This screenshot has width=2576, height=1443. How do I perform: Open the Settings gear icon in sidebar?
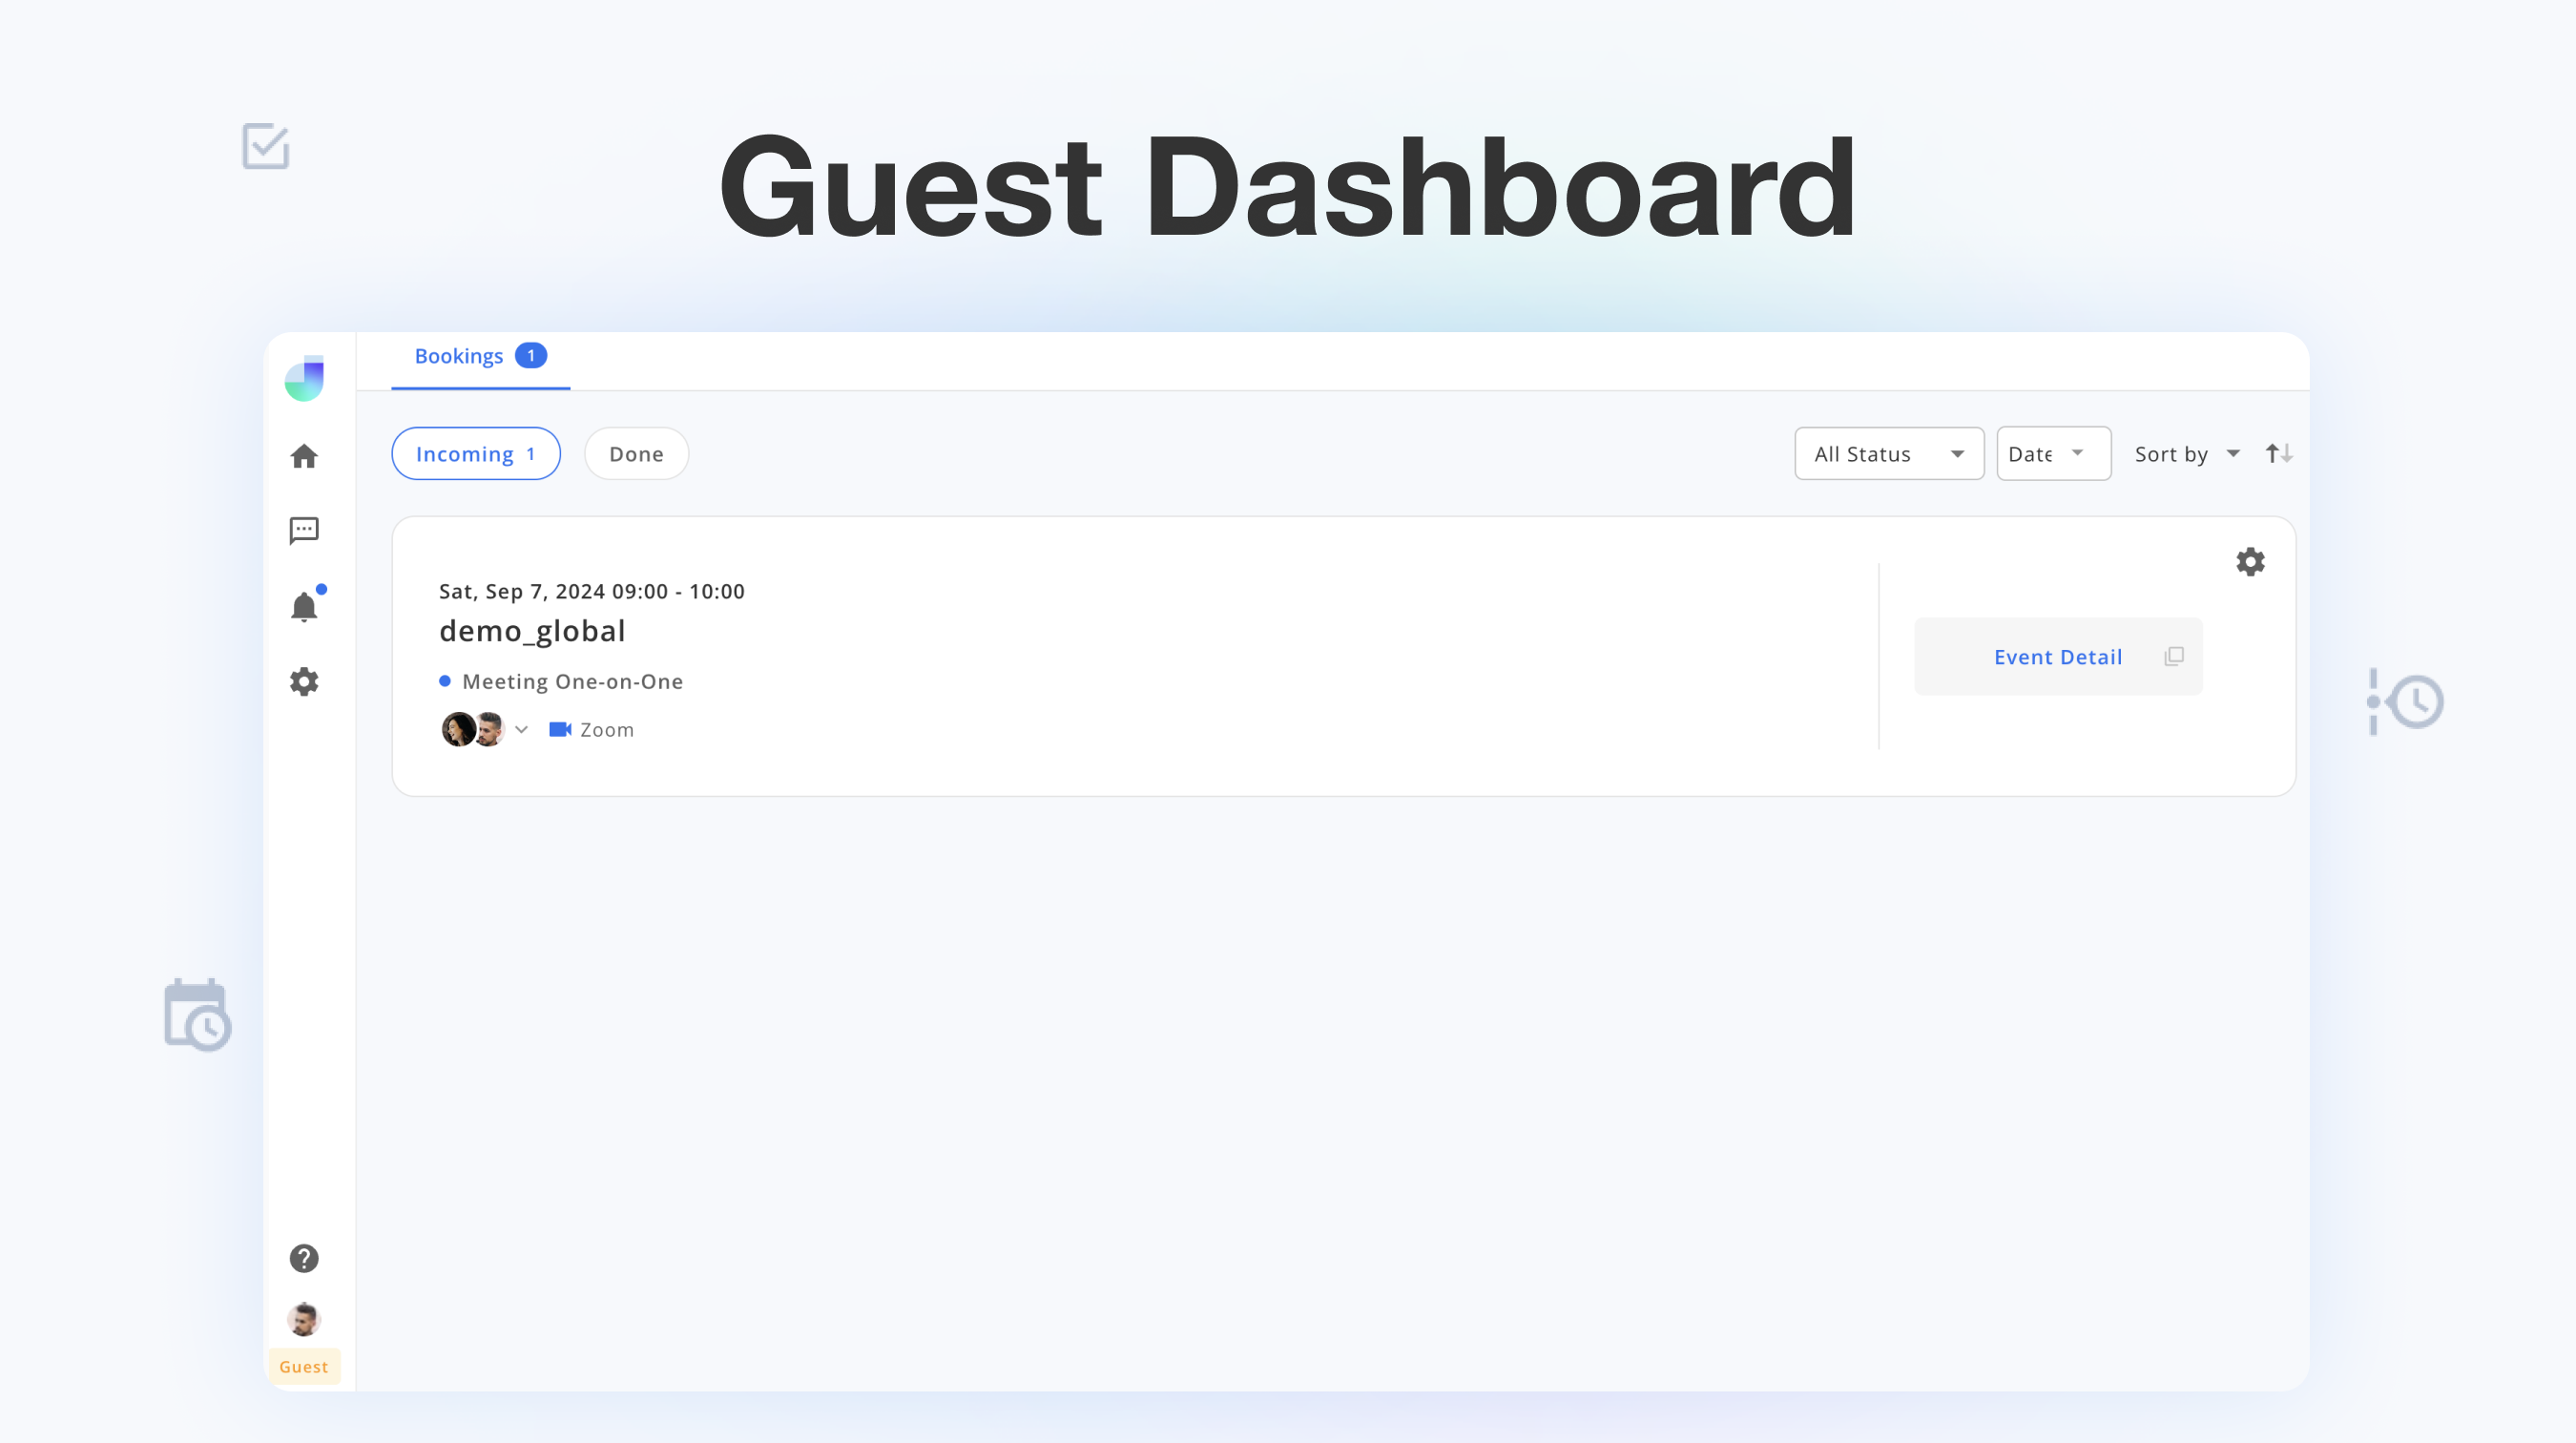[304, 681]
